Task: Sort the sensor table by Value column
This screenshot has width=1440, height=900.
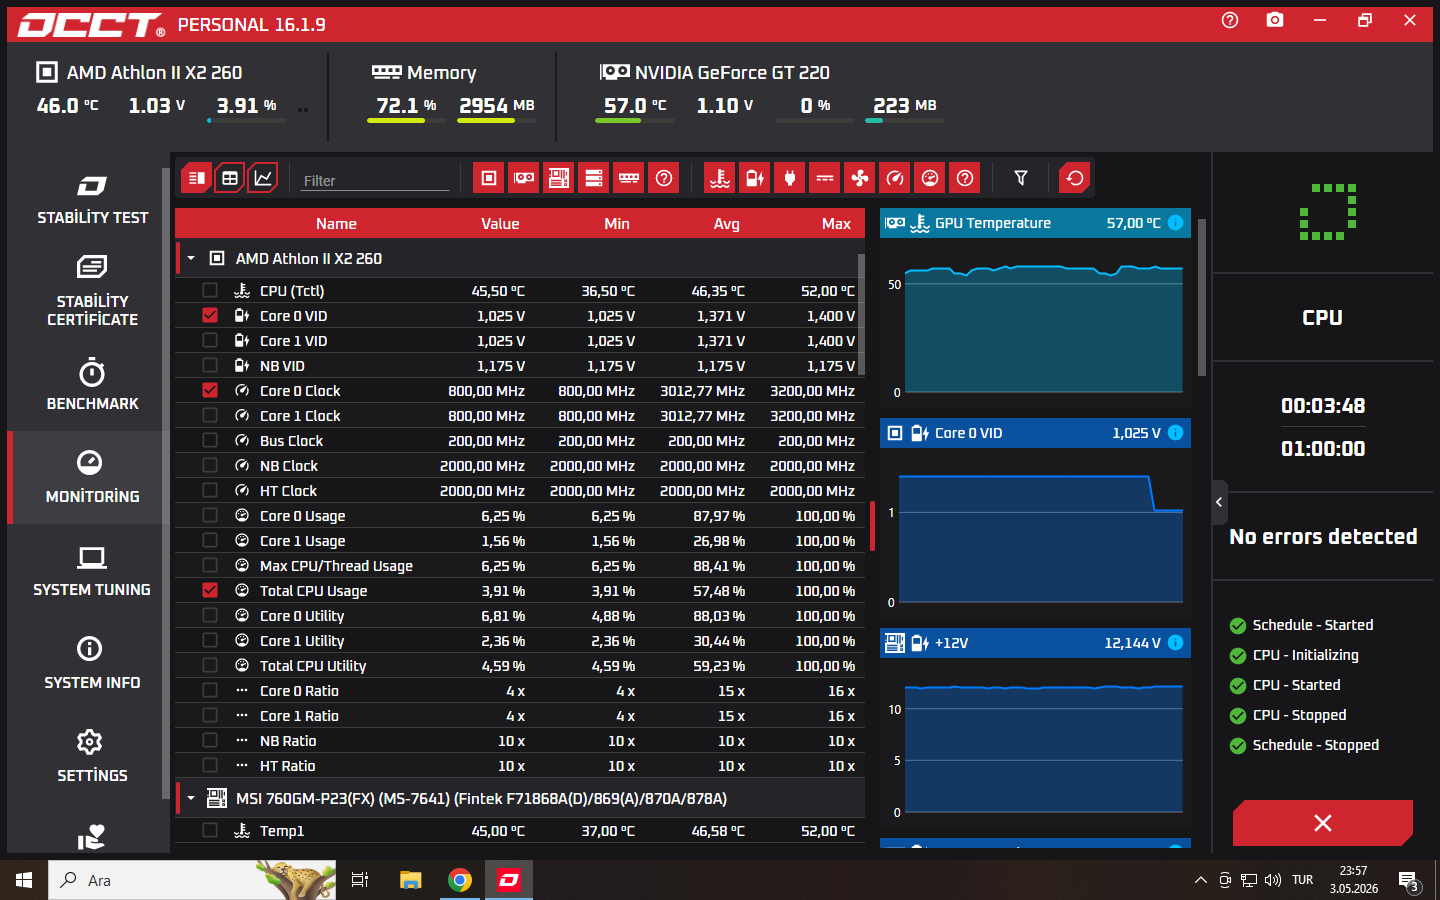Action: coord(500,224)
